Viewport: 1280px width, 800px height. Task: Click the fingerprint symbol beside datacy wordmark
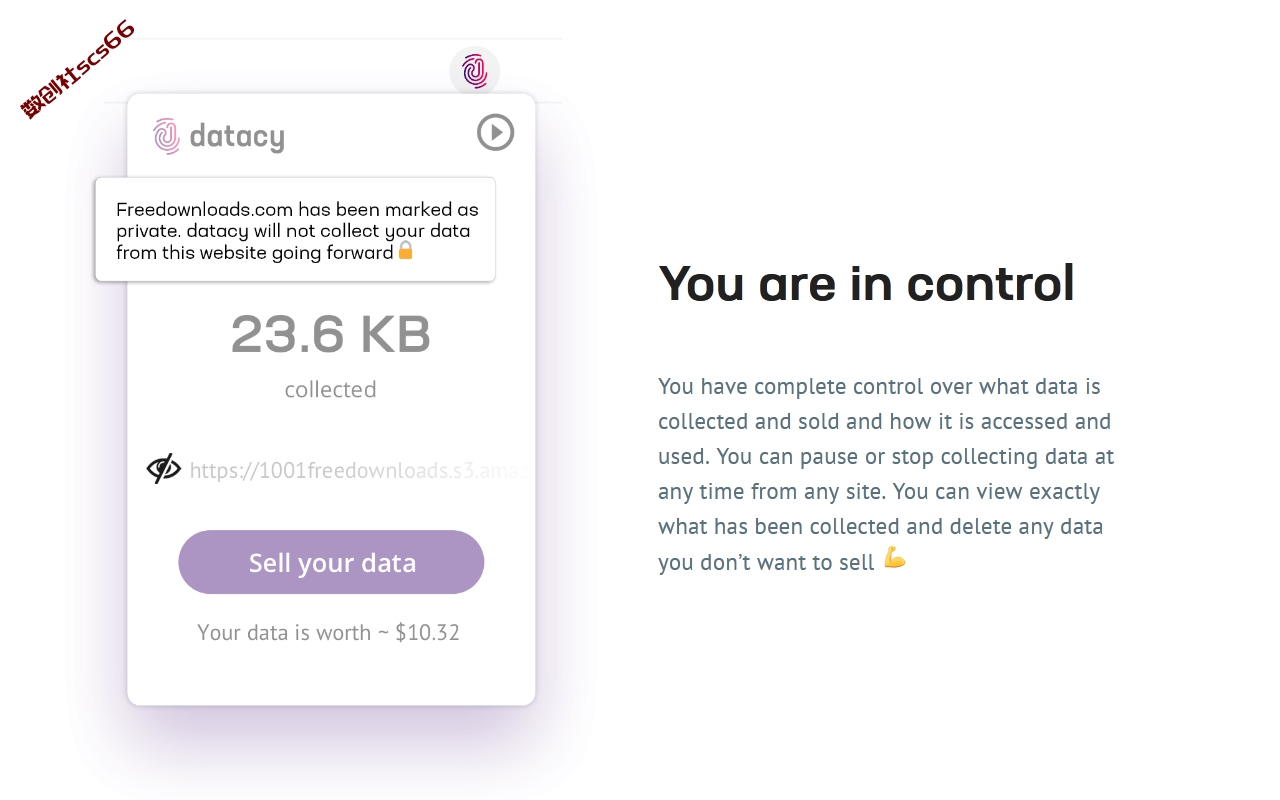(166, 136)
